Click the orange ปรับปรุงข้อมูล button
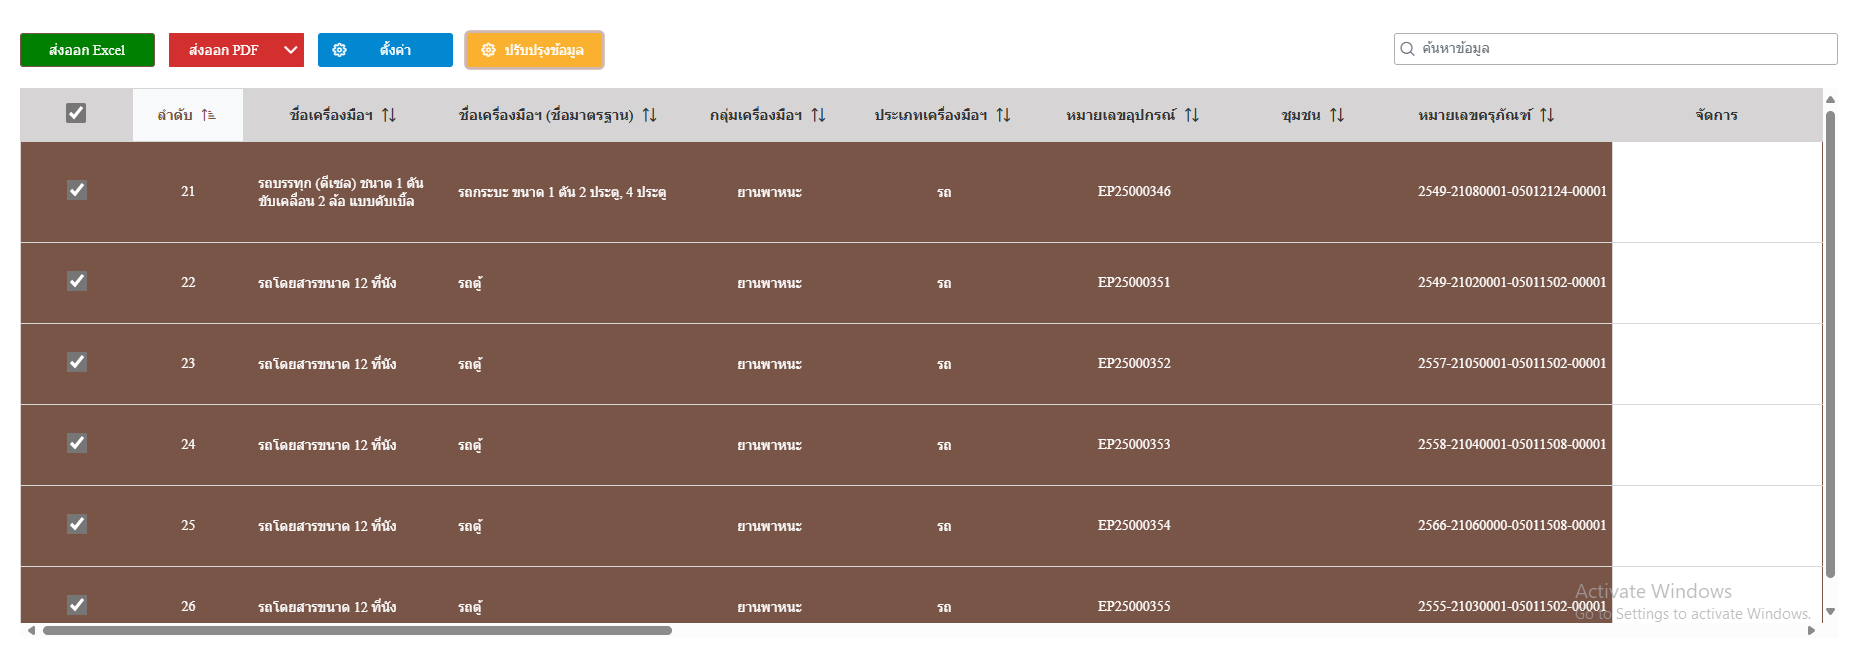Viewport: 1856px width, 656px height. tap(534, 50)
